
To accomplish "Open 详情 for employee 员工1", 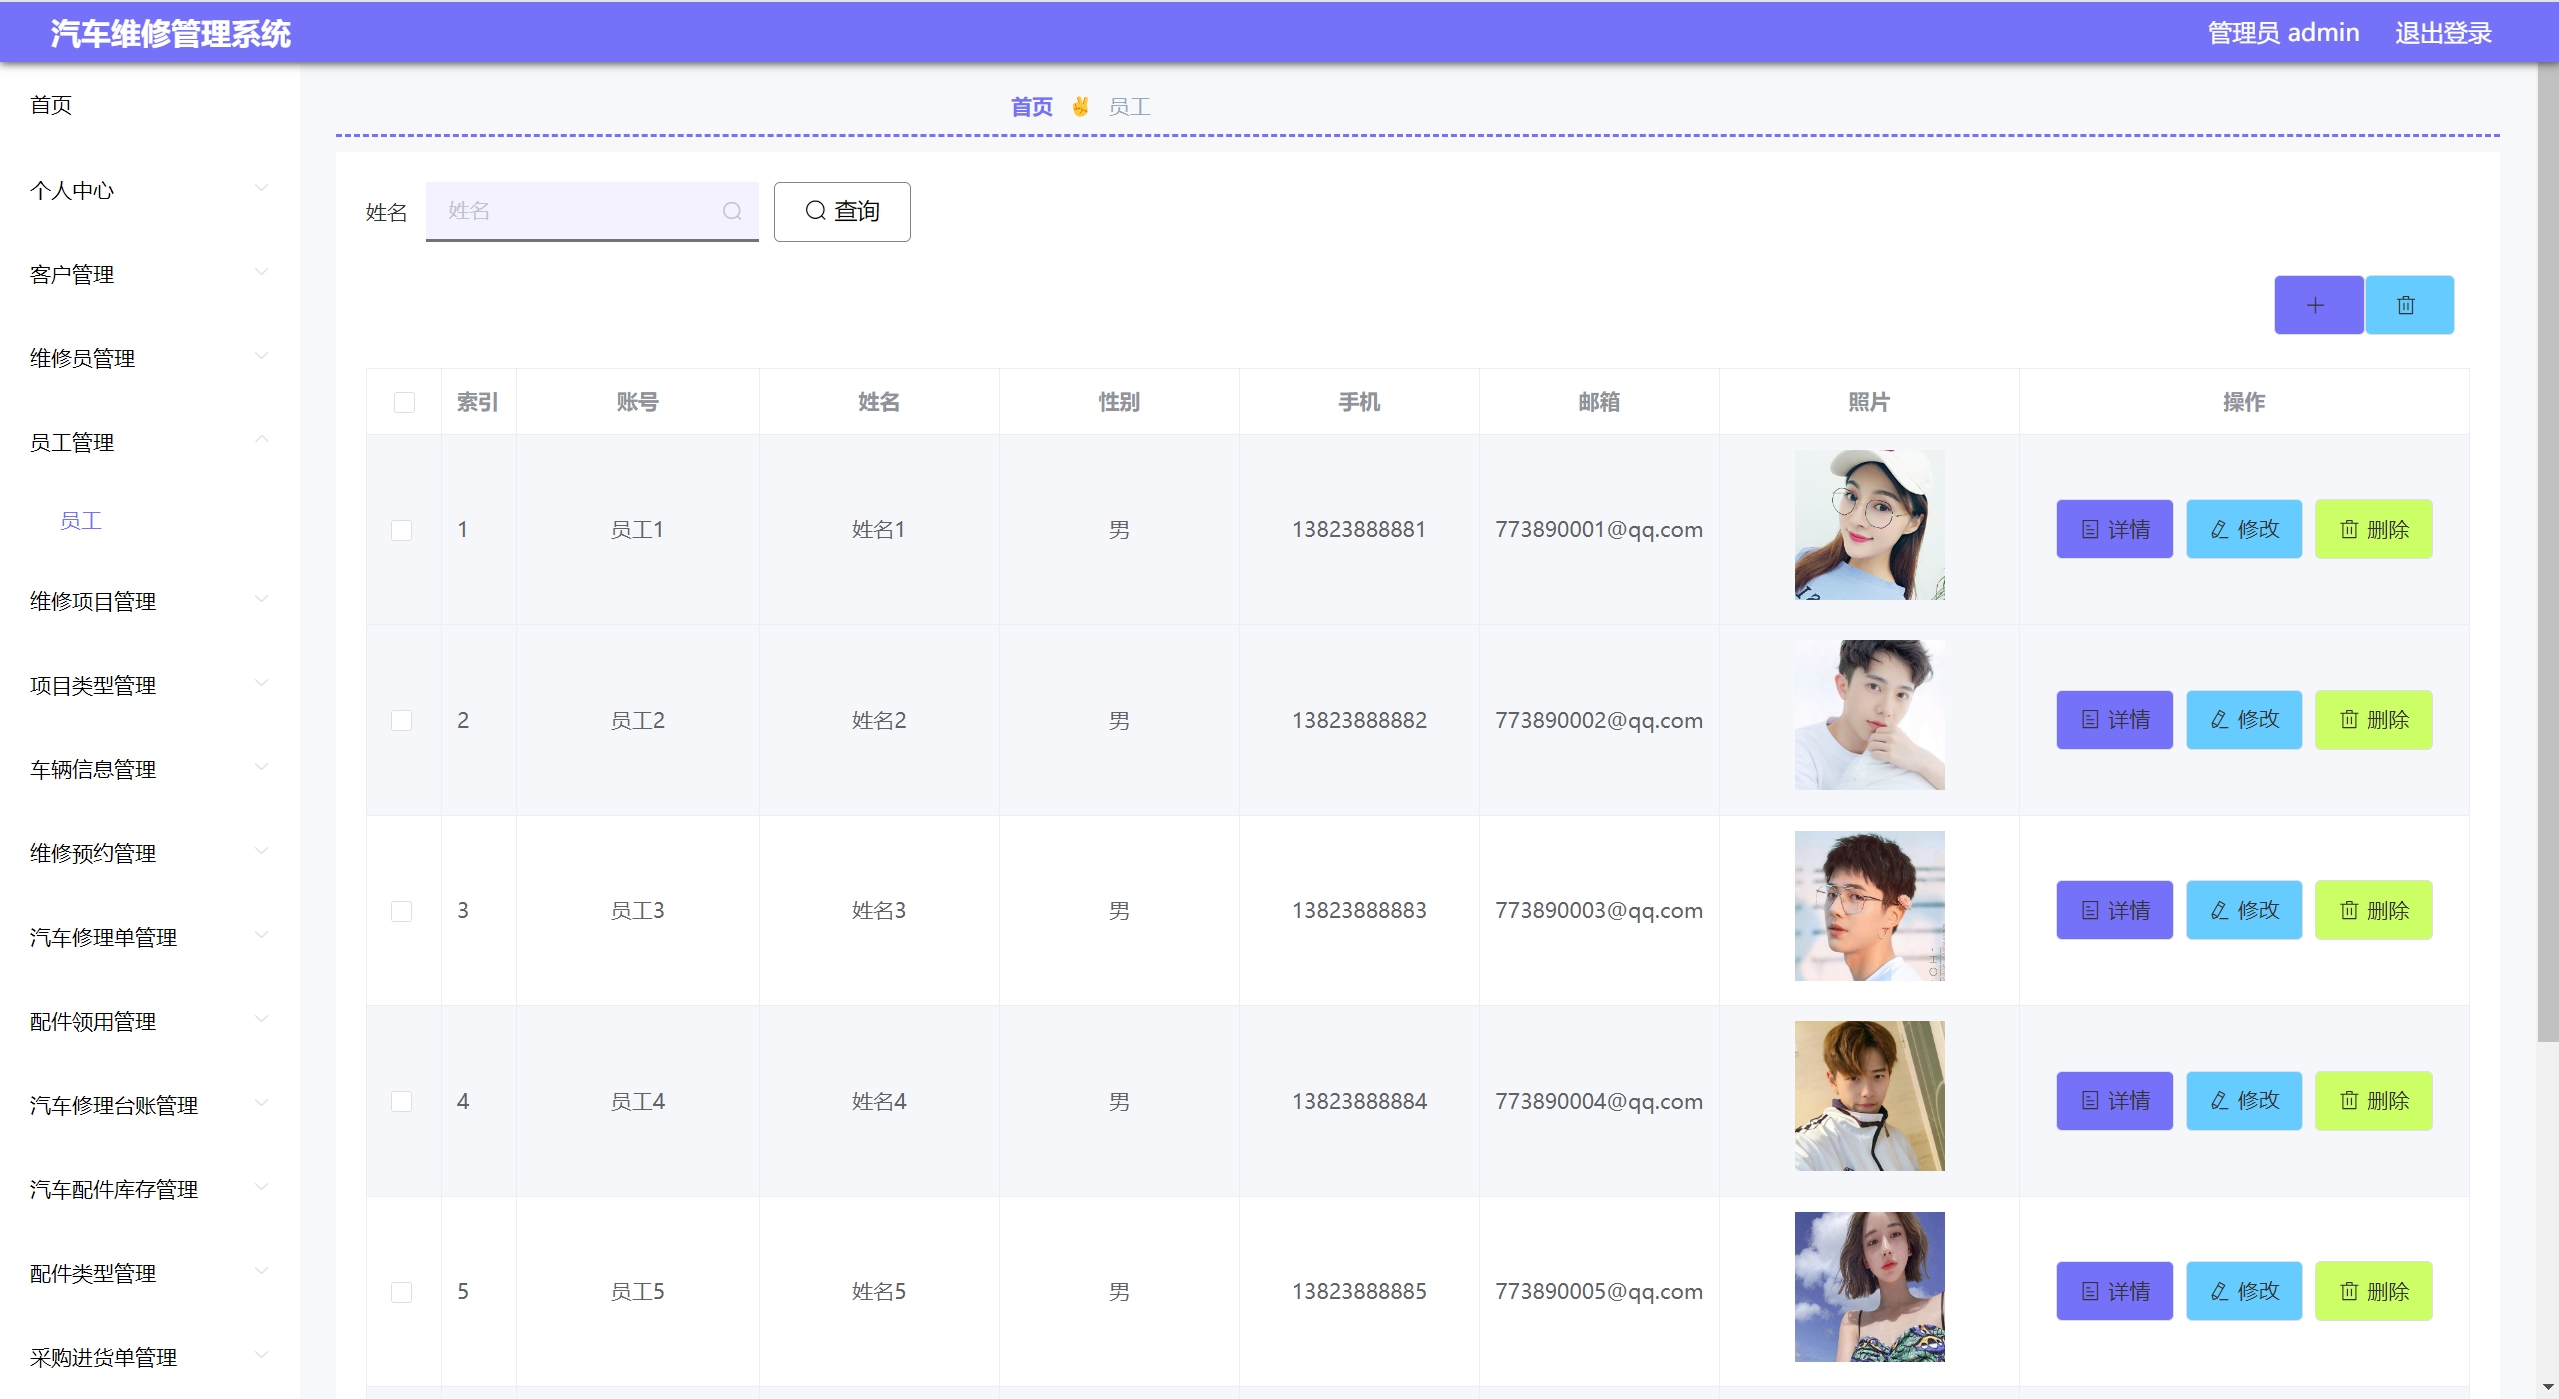I will (2113, 529).
